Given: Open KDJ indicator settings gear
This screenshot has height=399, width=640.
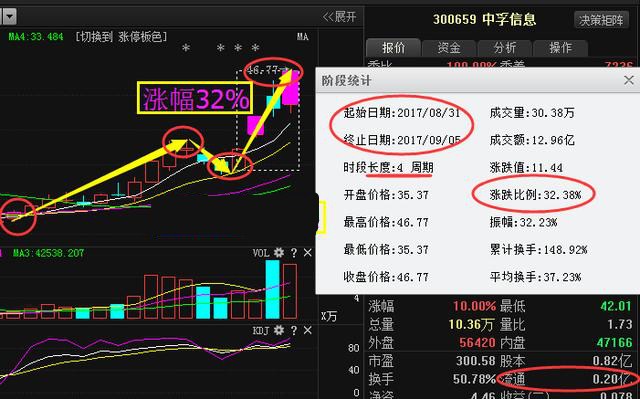Looking at the screenshot, I should [279, 330].
